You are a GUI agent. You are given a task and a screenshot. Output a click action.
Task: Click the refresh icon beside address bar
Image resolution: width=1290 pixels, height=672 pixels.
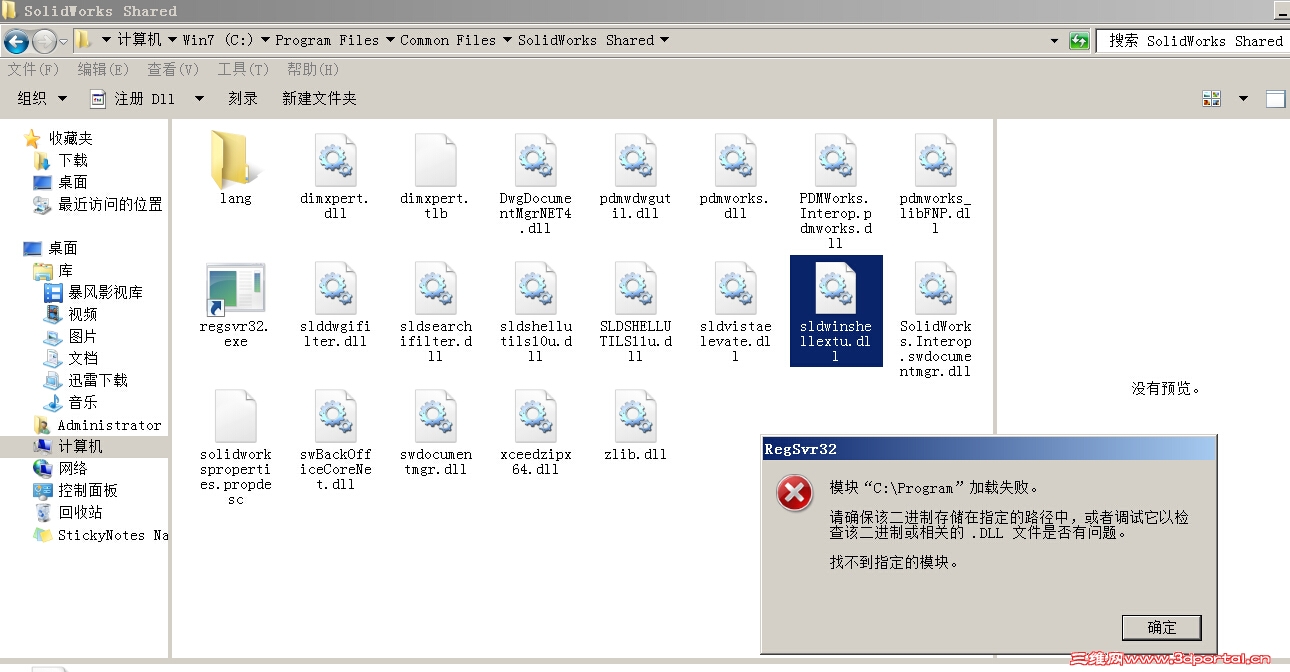pos(1079,41)
